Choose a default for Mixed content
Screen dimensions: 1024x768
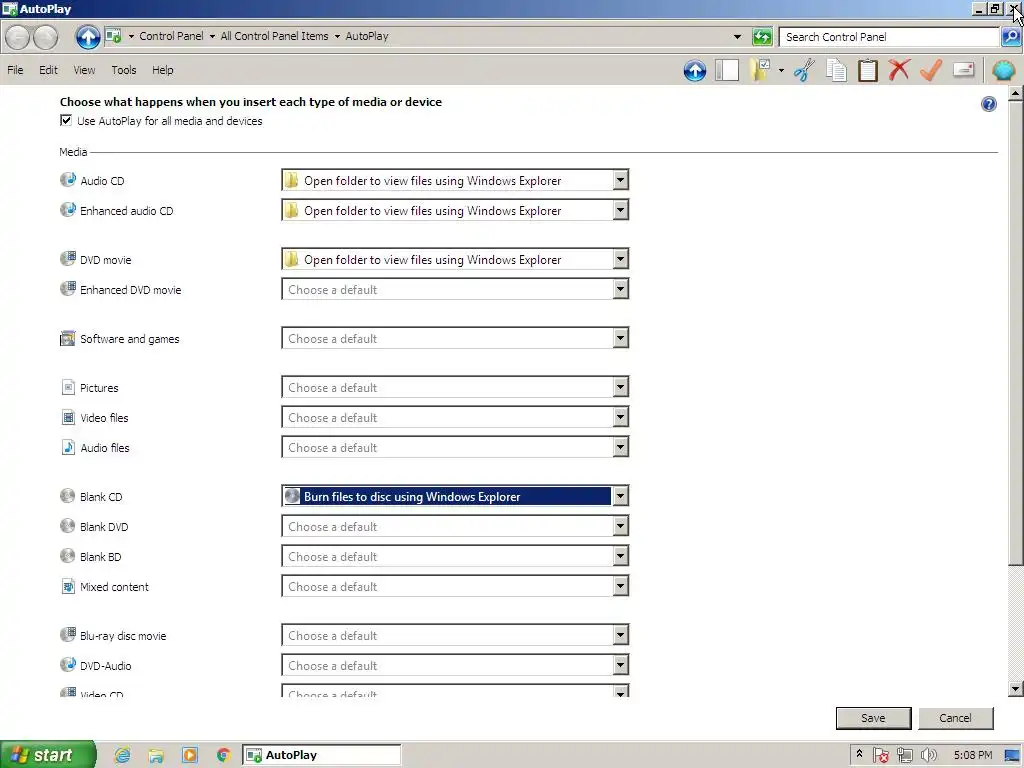pyautogui.click(x=455, y=586)
